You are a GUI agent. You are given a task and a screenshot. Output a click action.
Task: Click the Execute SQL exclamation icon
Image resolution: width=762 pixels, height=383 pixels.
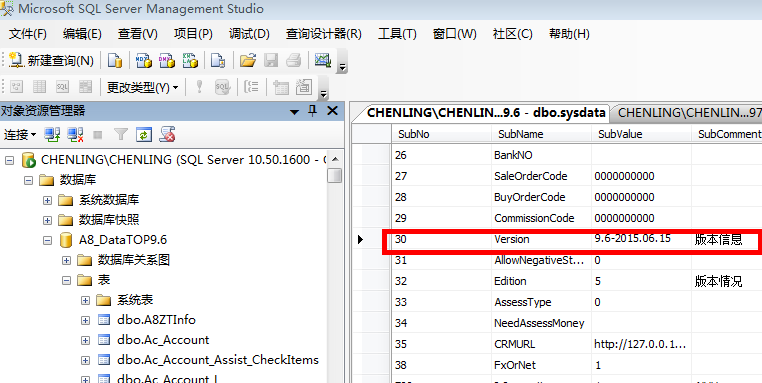199,87
